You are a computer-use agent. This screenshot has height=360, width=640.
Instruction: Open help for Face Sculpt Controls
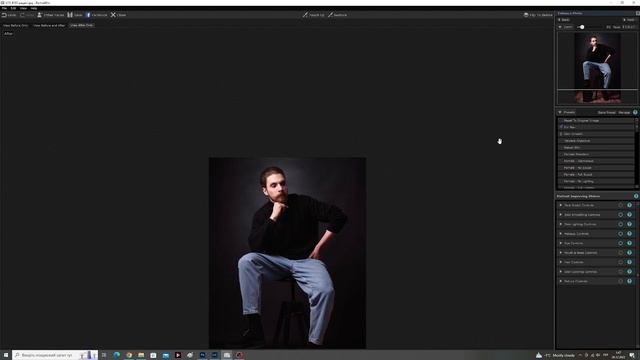click(x=629, y=205)
